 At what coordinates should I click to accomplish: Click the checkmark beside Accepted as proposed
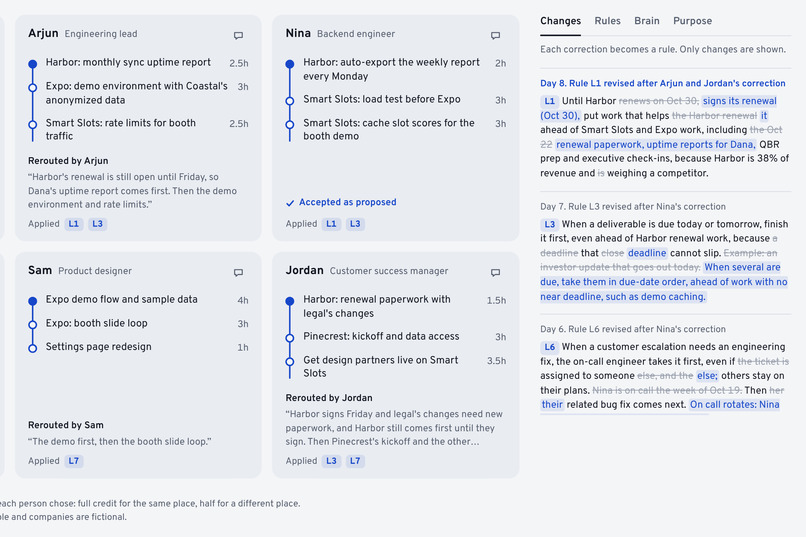point(290,203)
